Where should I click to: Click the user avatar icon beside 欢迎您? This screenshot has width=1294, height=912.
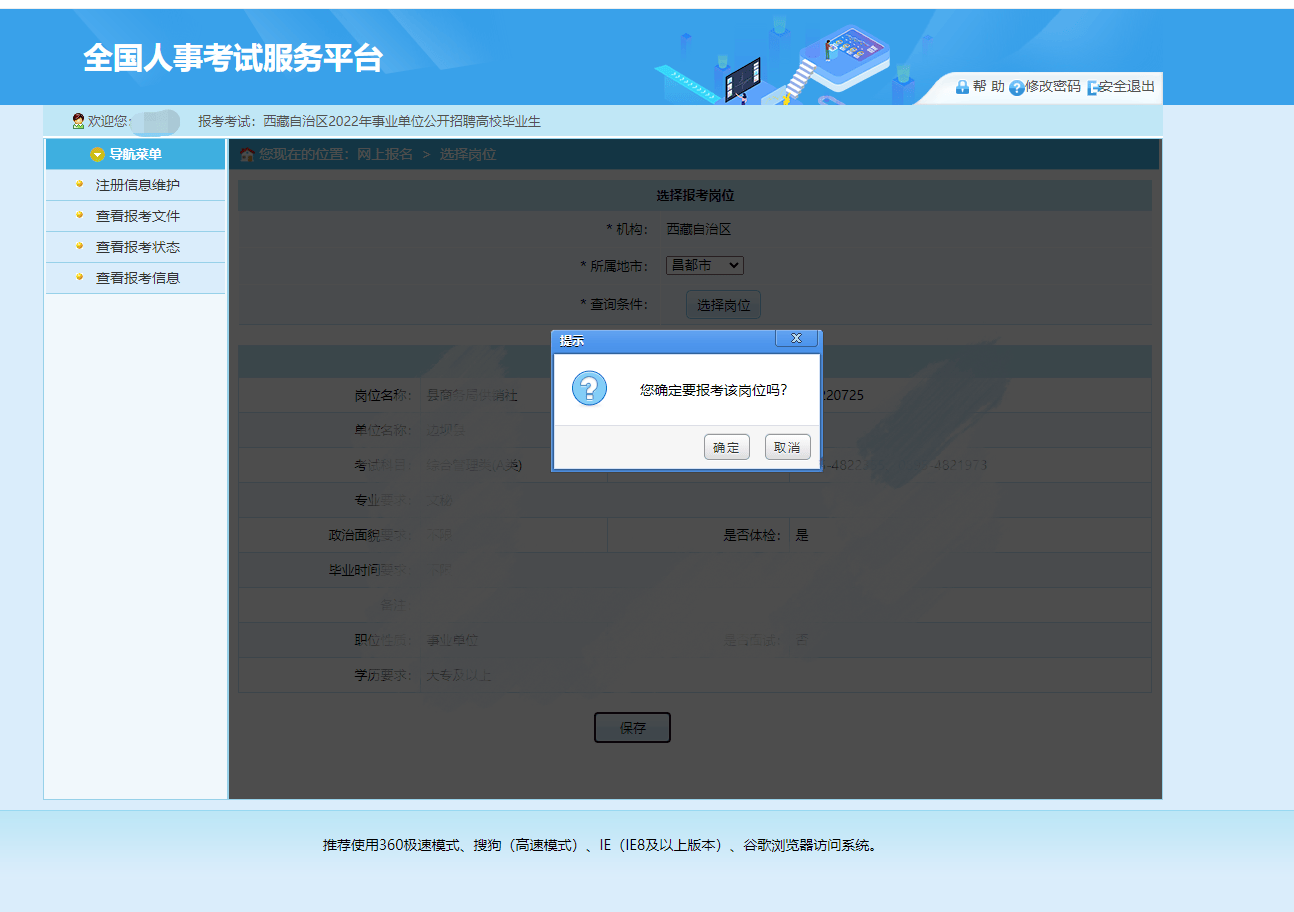tap(78, 121)
